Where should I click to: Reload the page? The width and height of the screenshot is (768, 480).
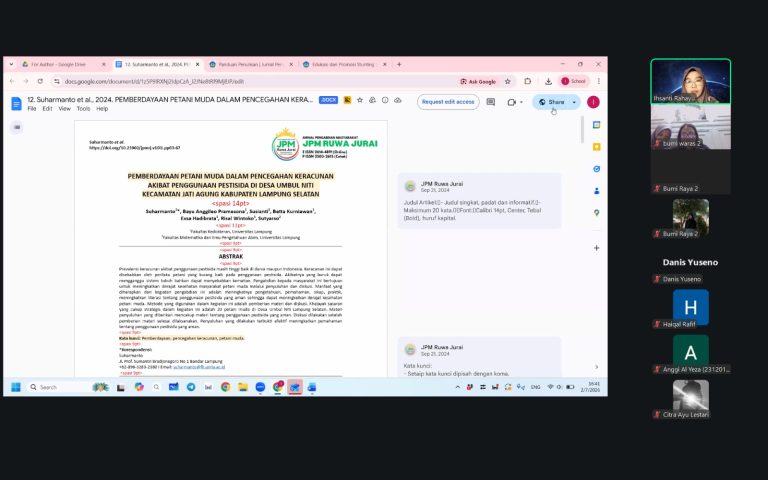pos(40,81)
